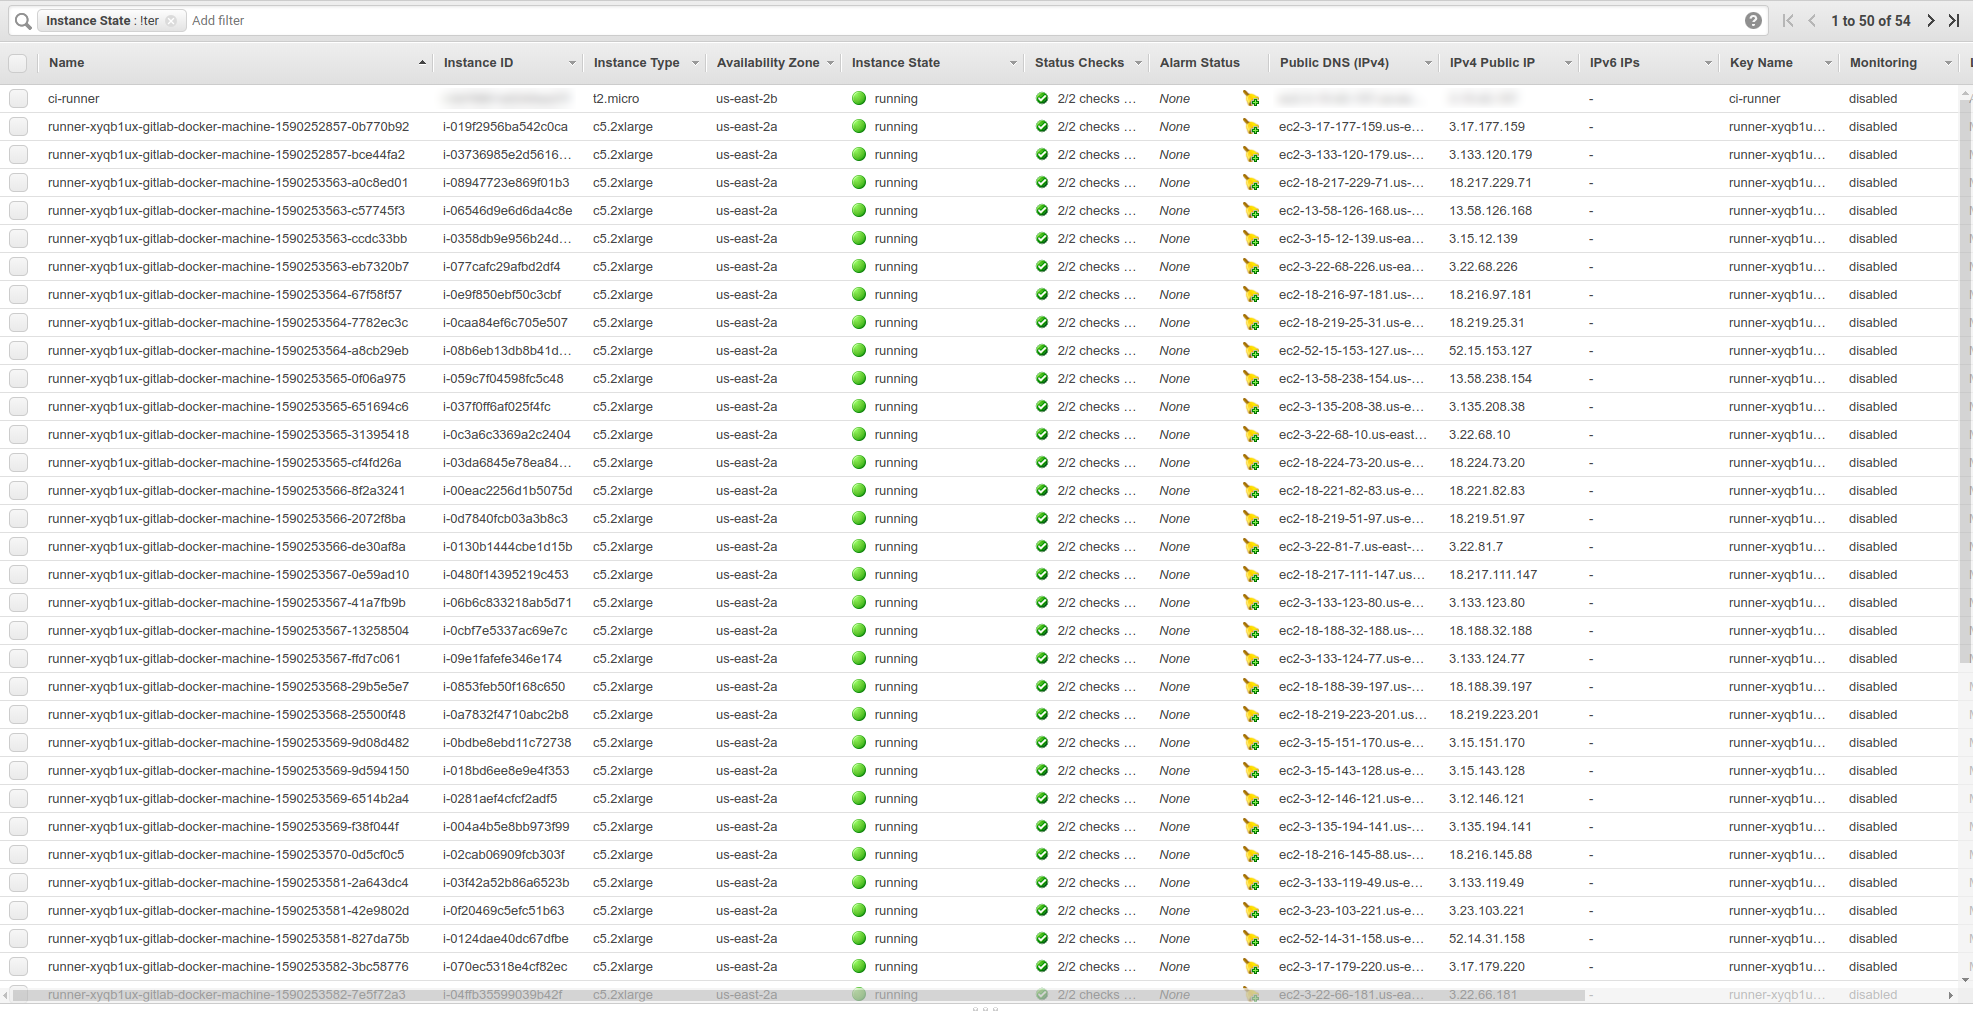Viewport: 1977px width, 1014px height.
Task: Open IPv4 Public IP column dropdown arrow
Action: (x=1568, y=63)
